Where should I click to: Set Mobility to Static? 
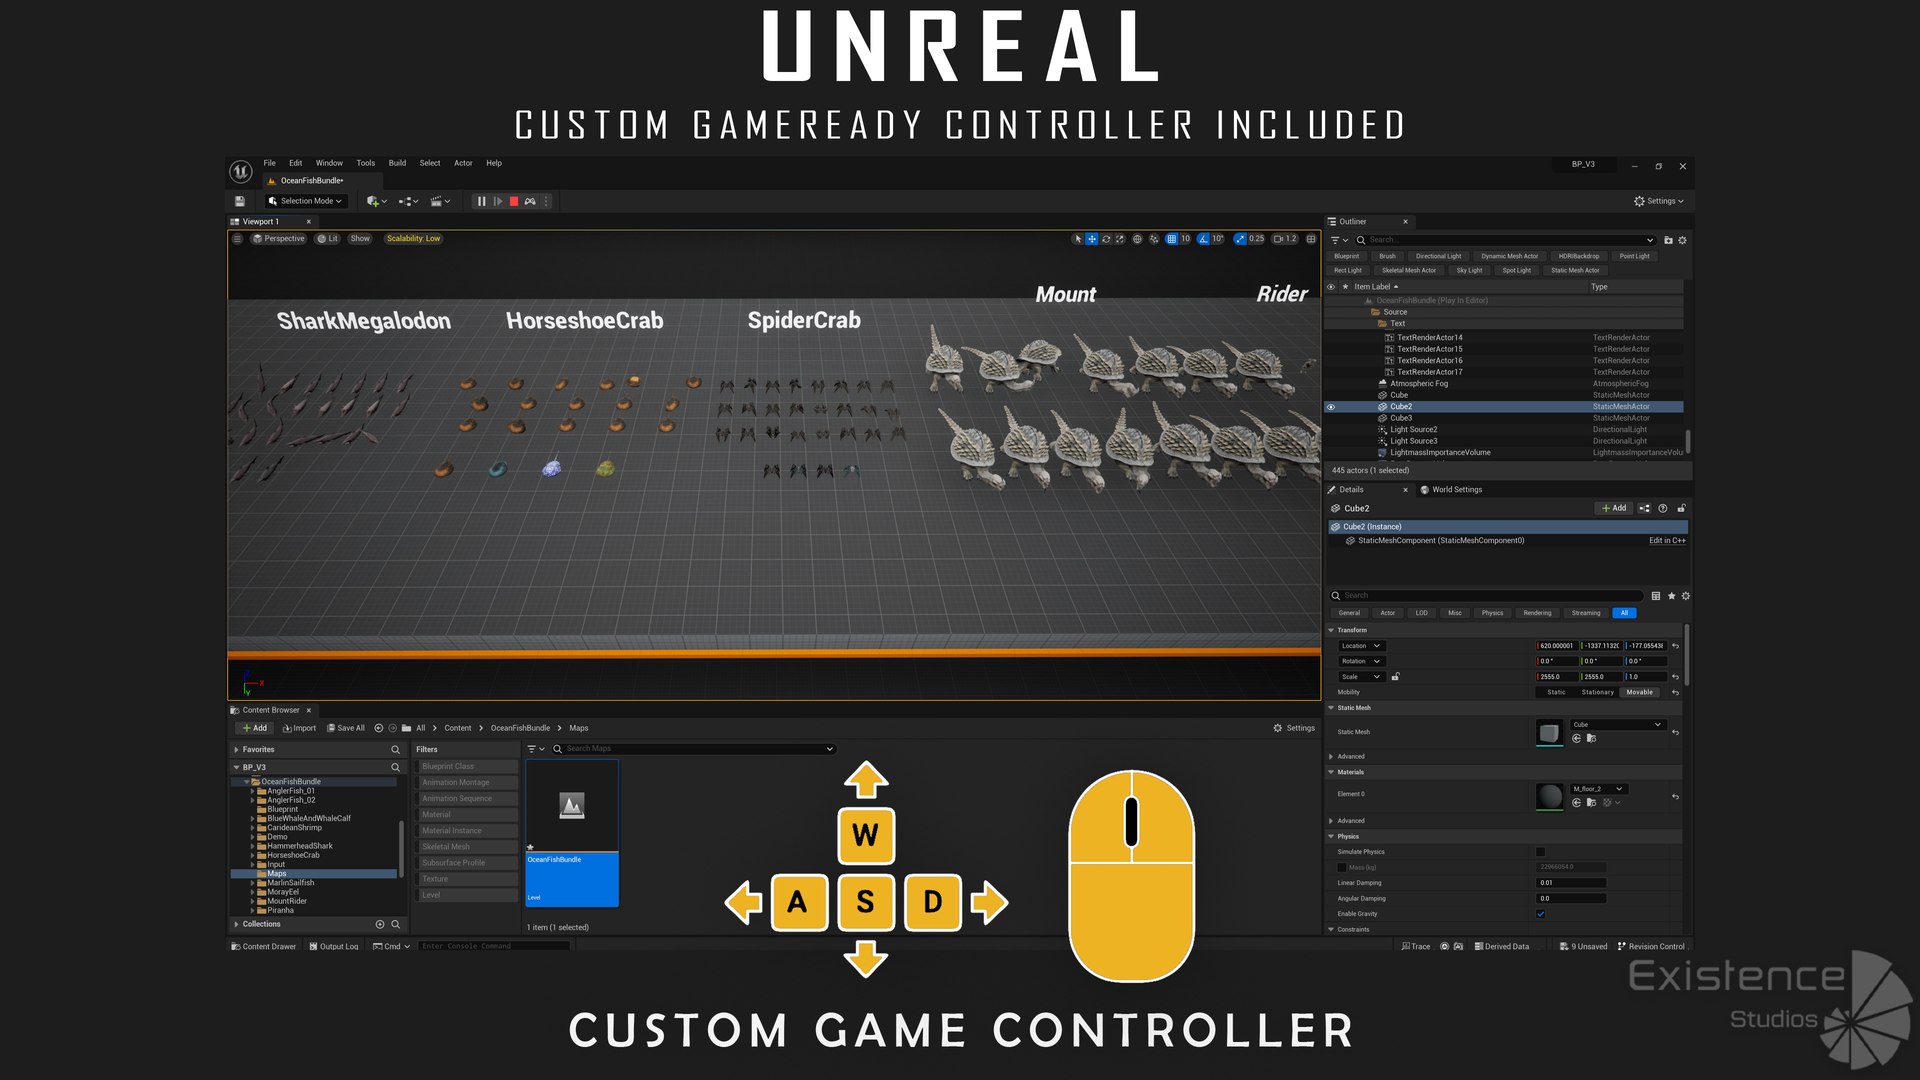pyautogui.click(x=1556, y=692)
